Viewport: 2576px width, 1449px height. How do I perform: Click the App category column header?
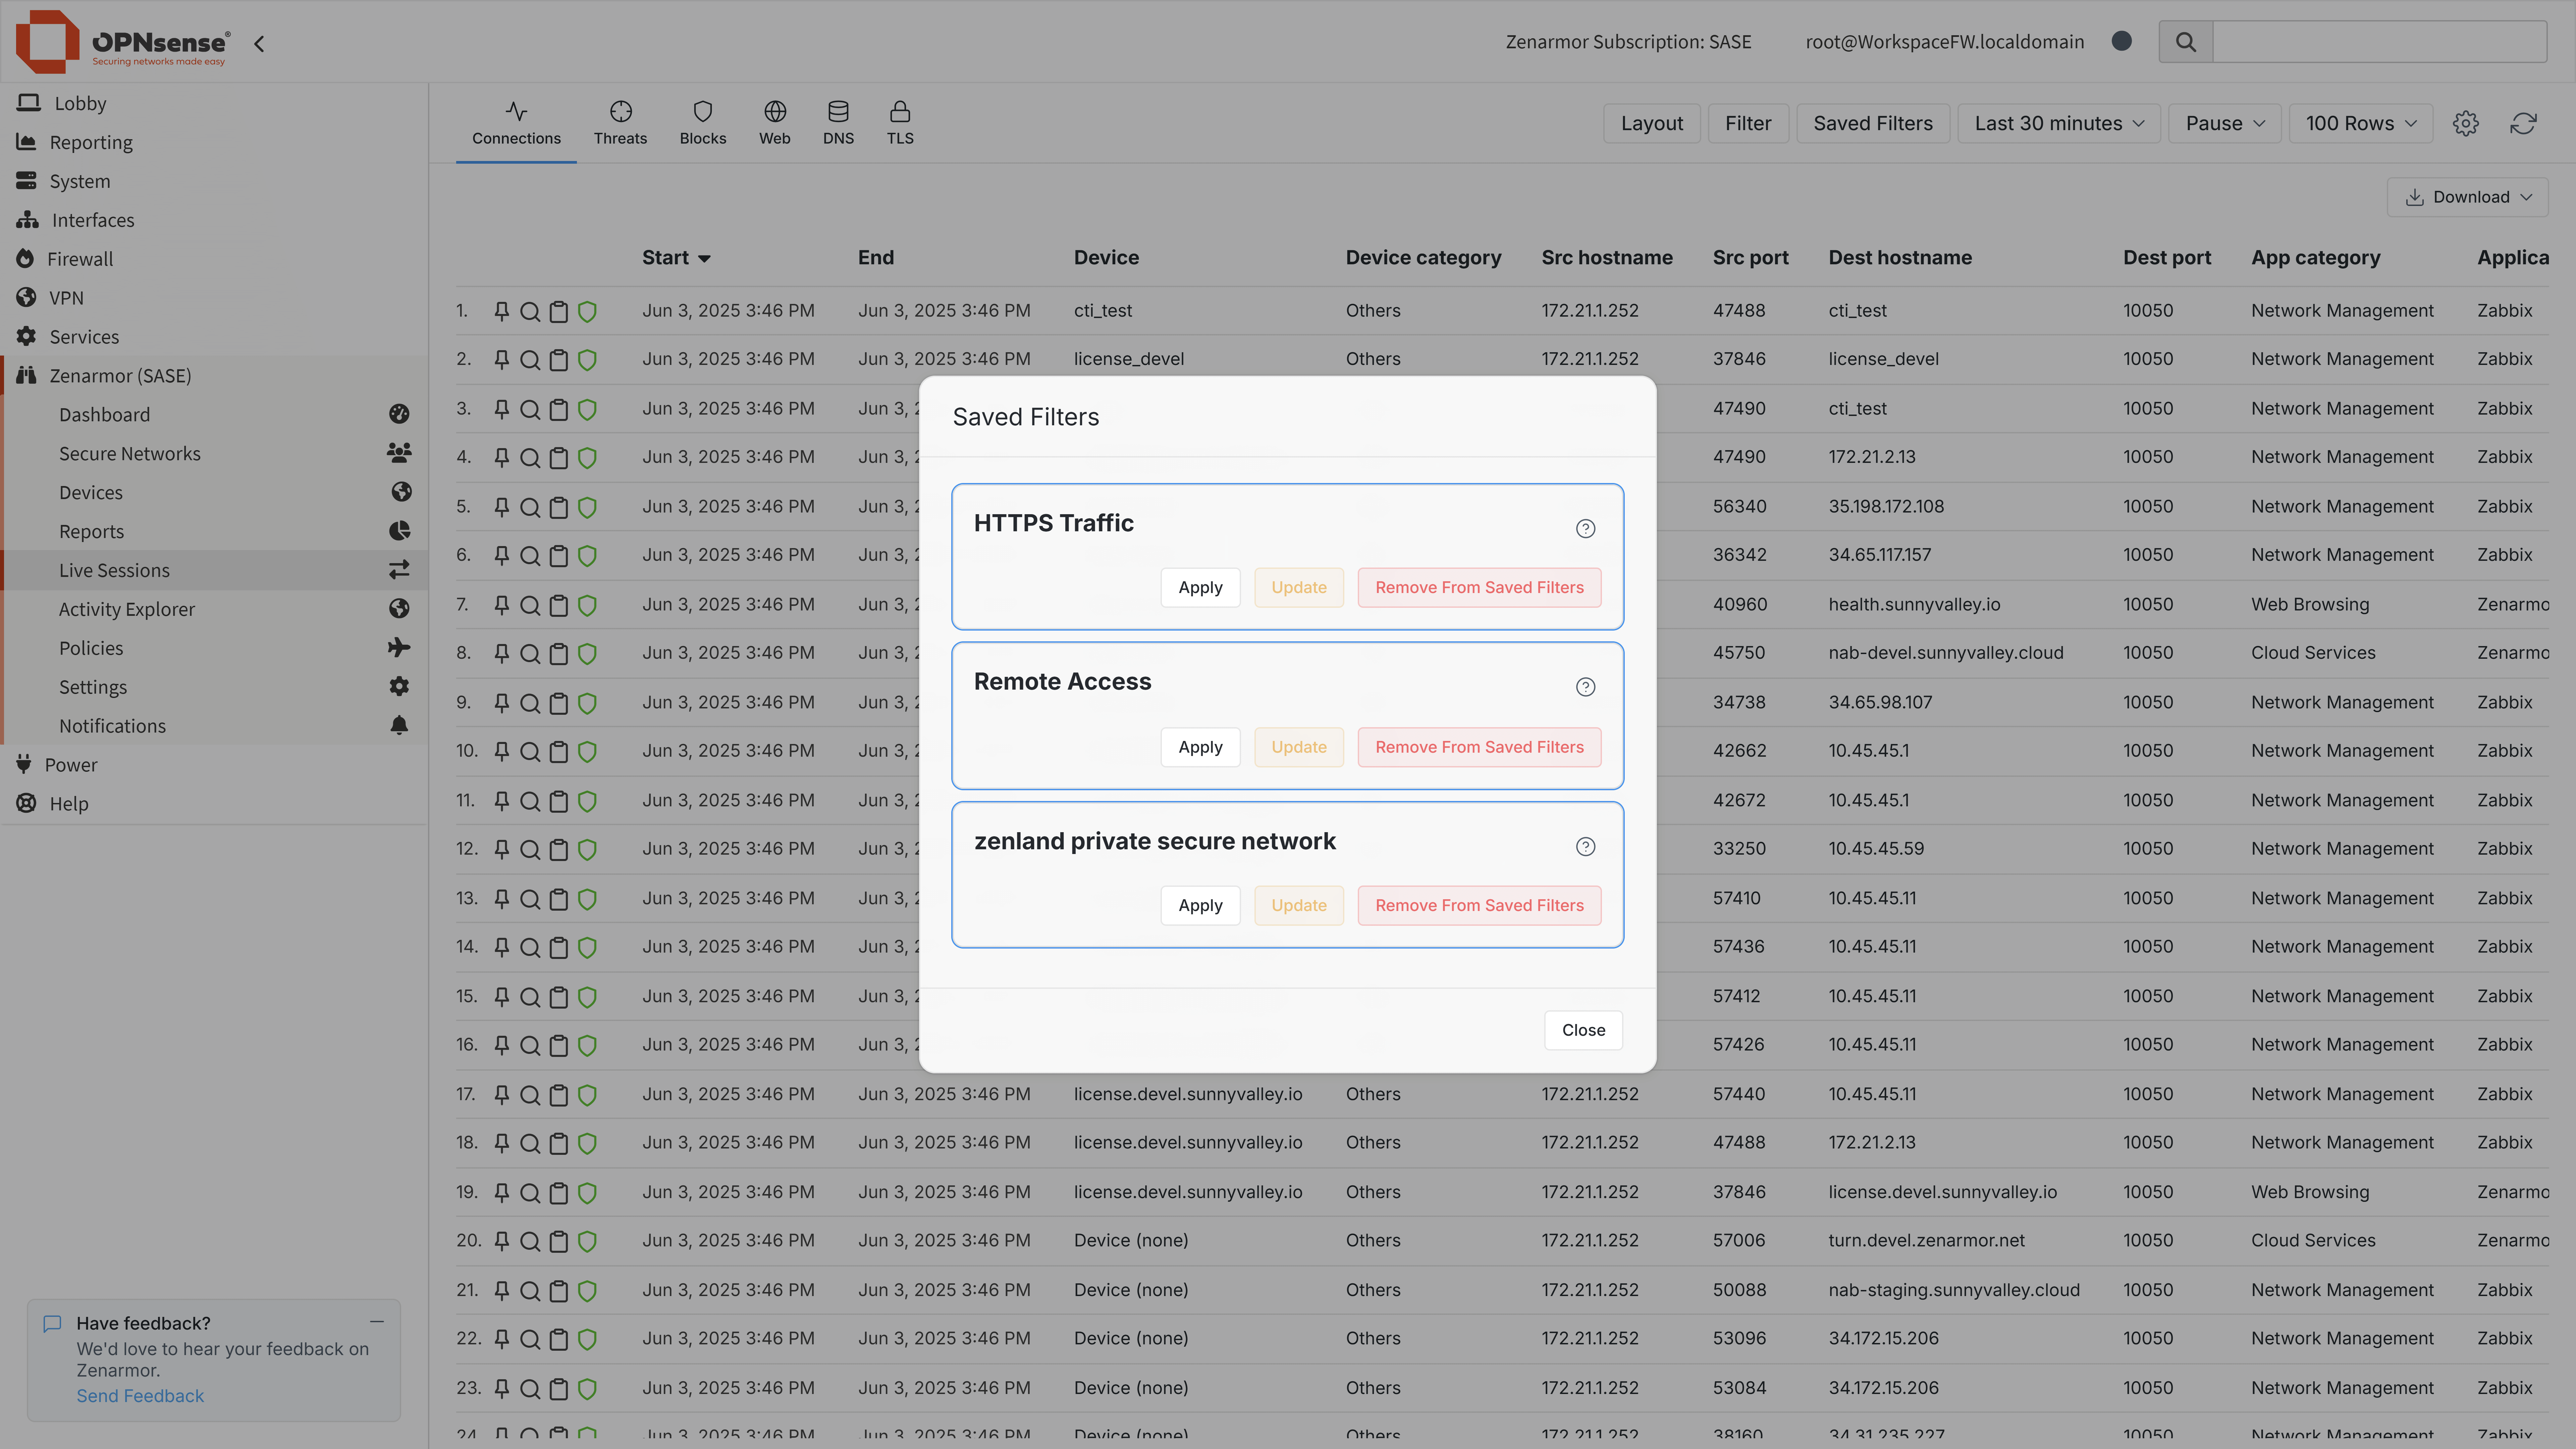2315,258
